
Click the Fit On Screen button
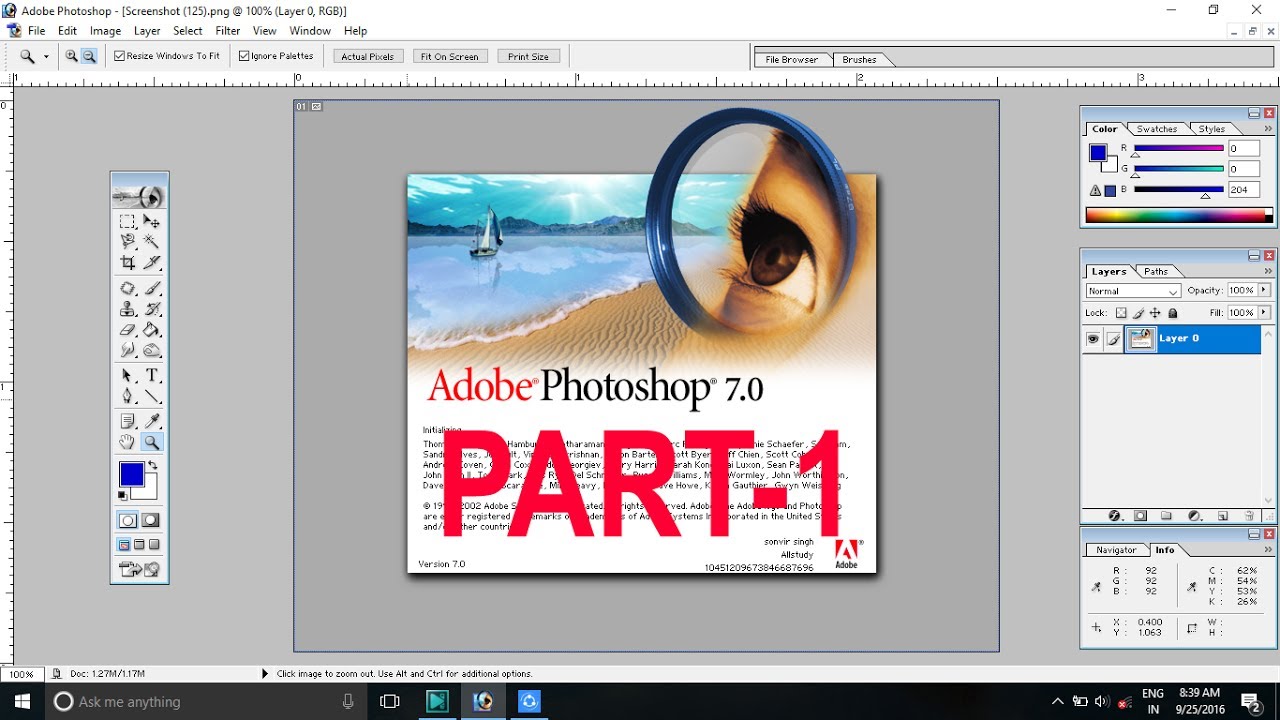pos(449,57)
